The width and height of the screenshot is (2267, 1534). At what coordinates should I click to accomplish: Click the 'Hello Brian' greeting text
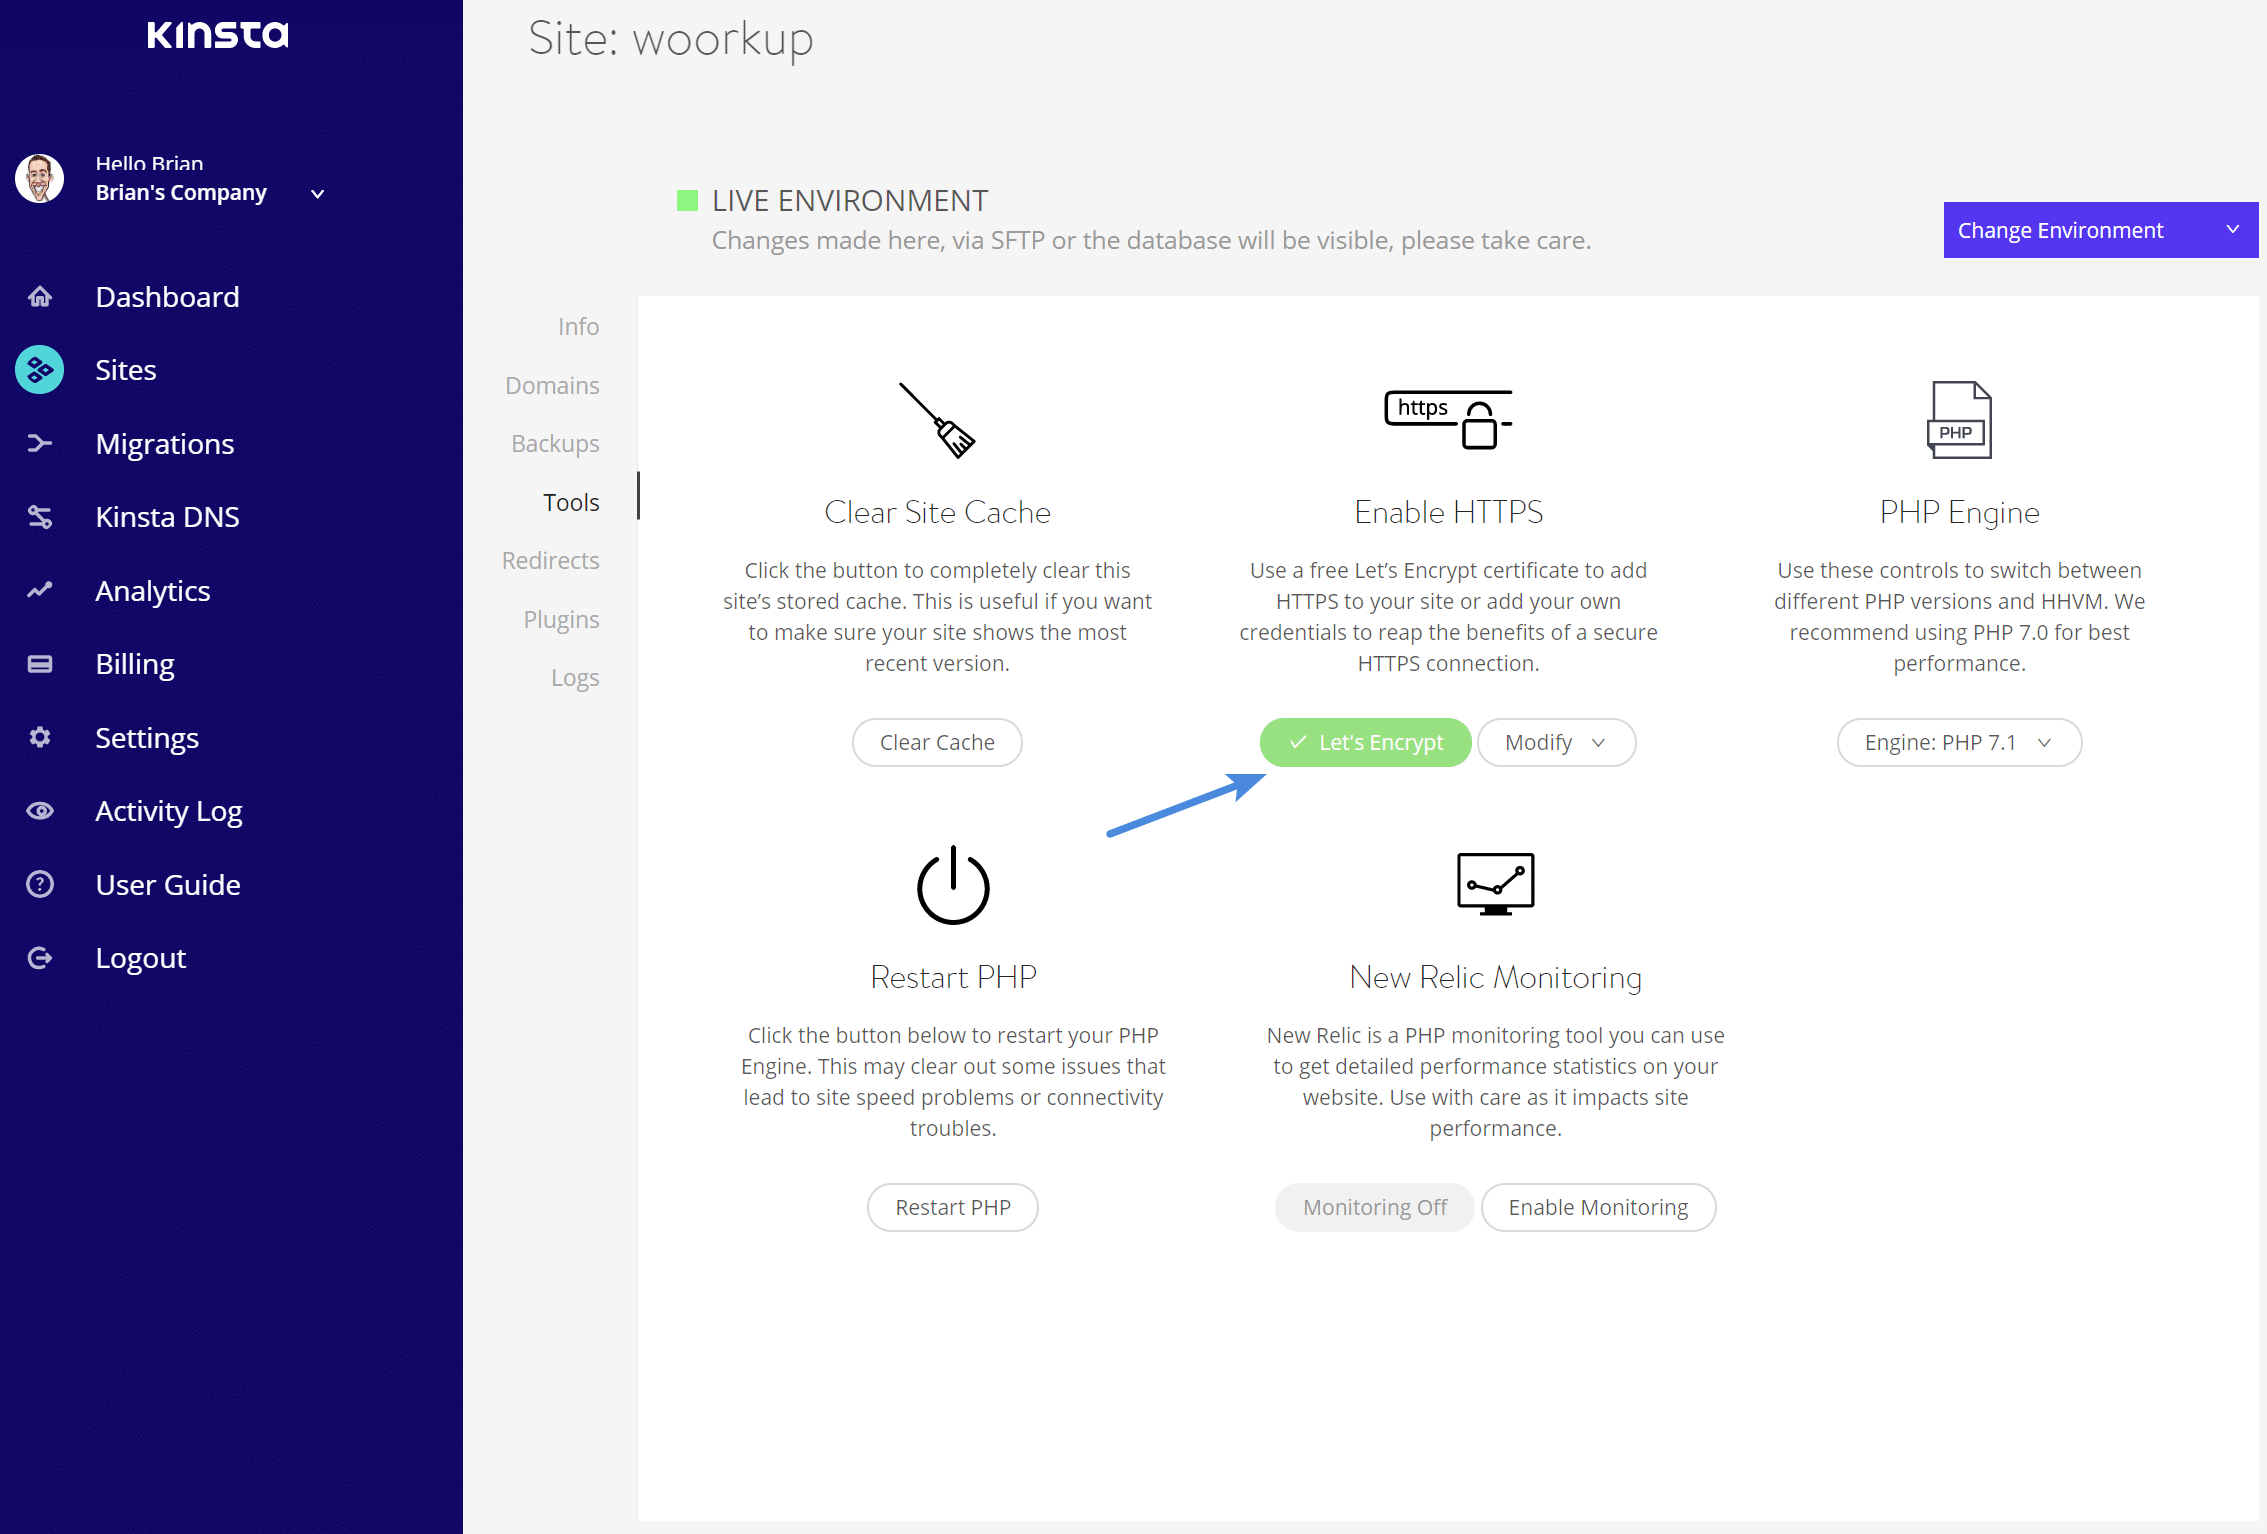149,163
